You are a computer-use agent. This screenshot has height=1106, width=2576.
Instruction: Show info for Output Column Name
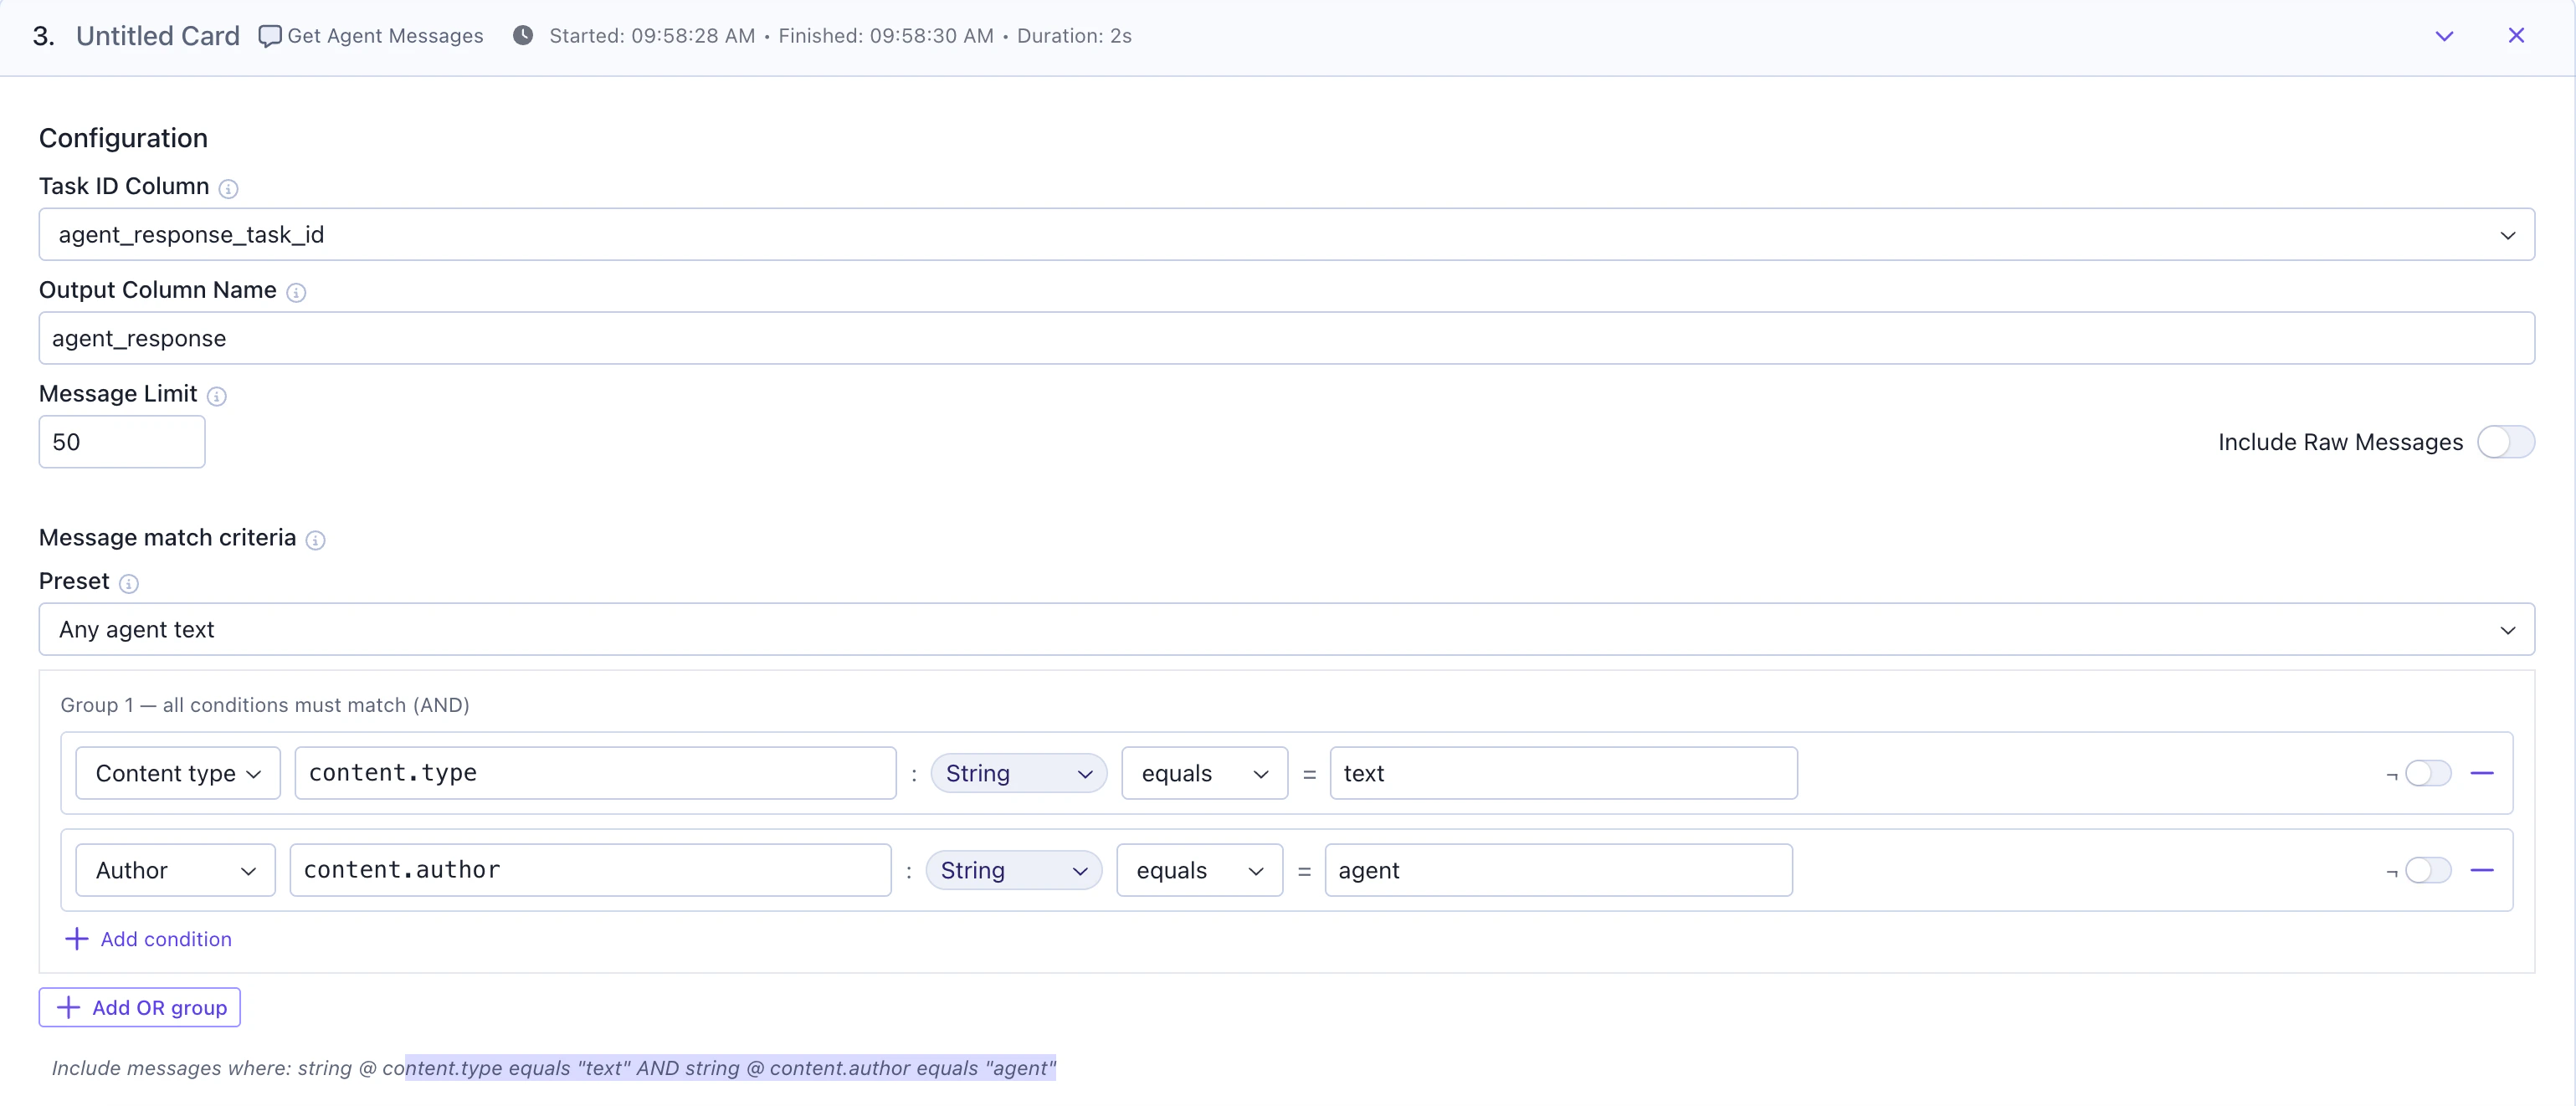pos(296,292)
